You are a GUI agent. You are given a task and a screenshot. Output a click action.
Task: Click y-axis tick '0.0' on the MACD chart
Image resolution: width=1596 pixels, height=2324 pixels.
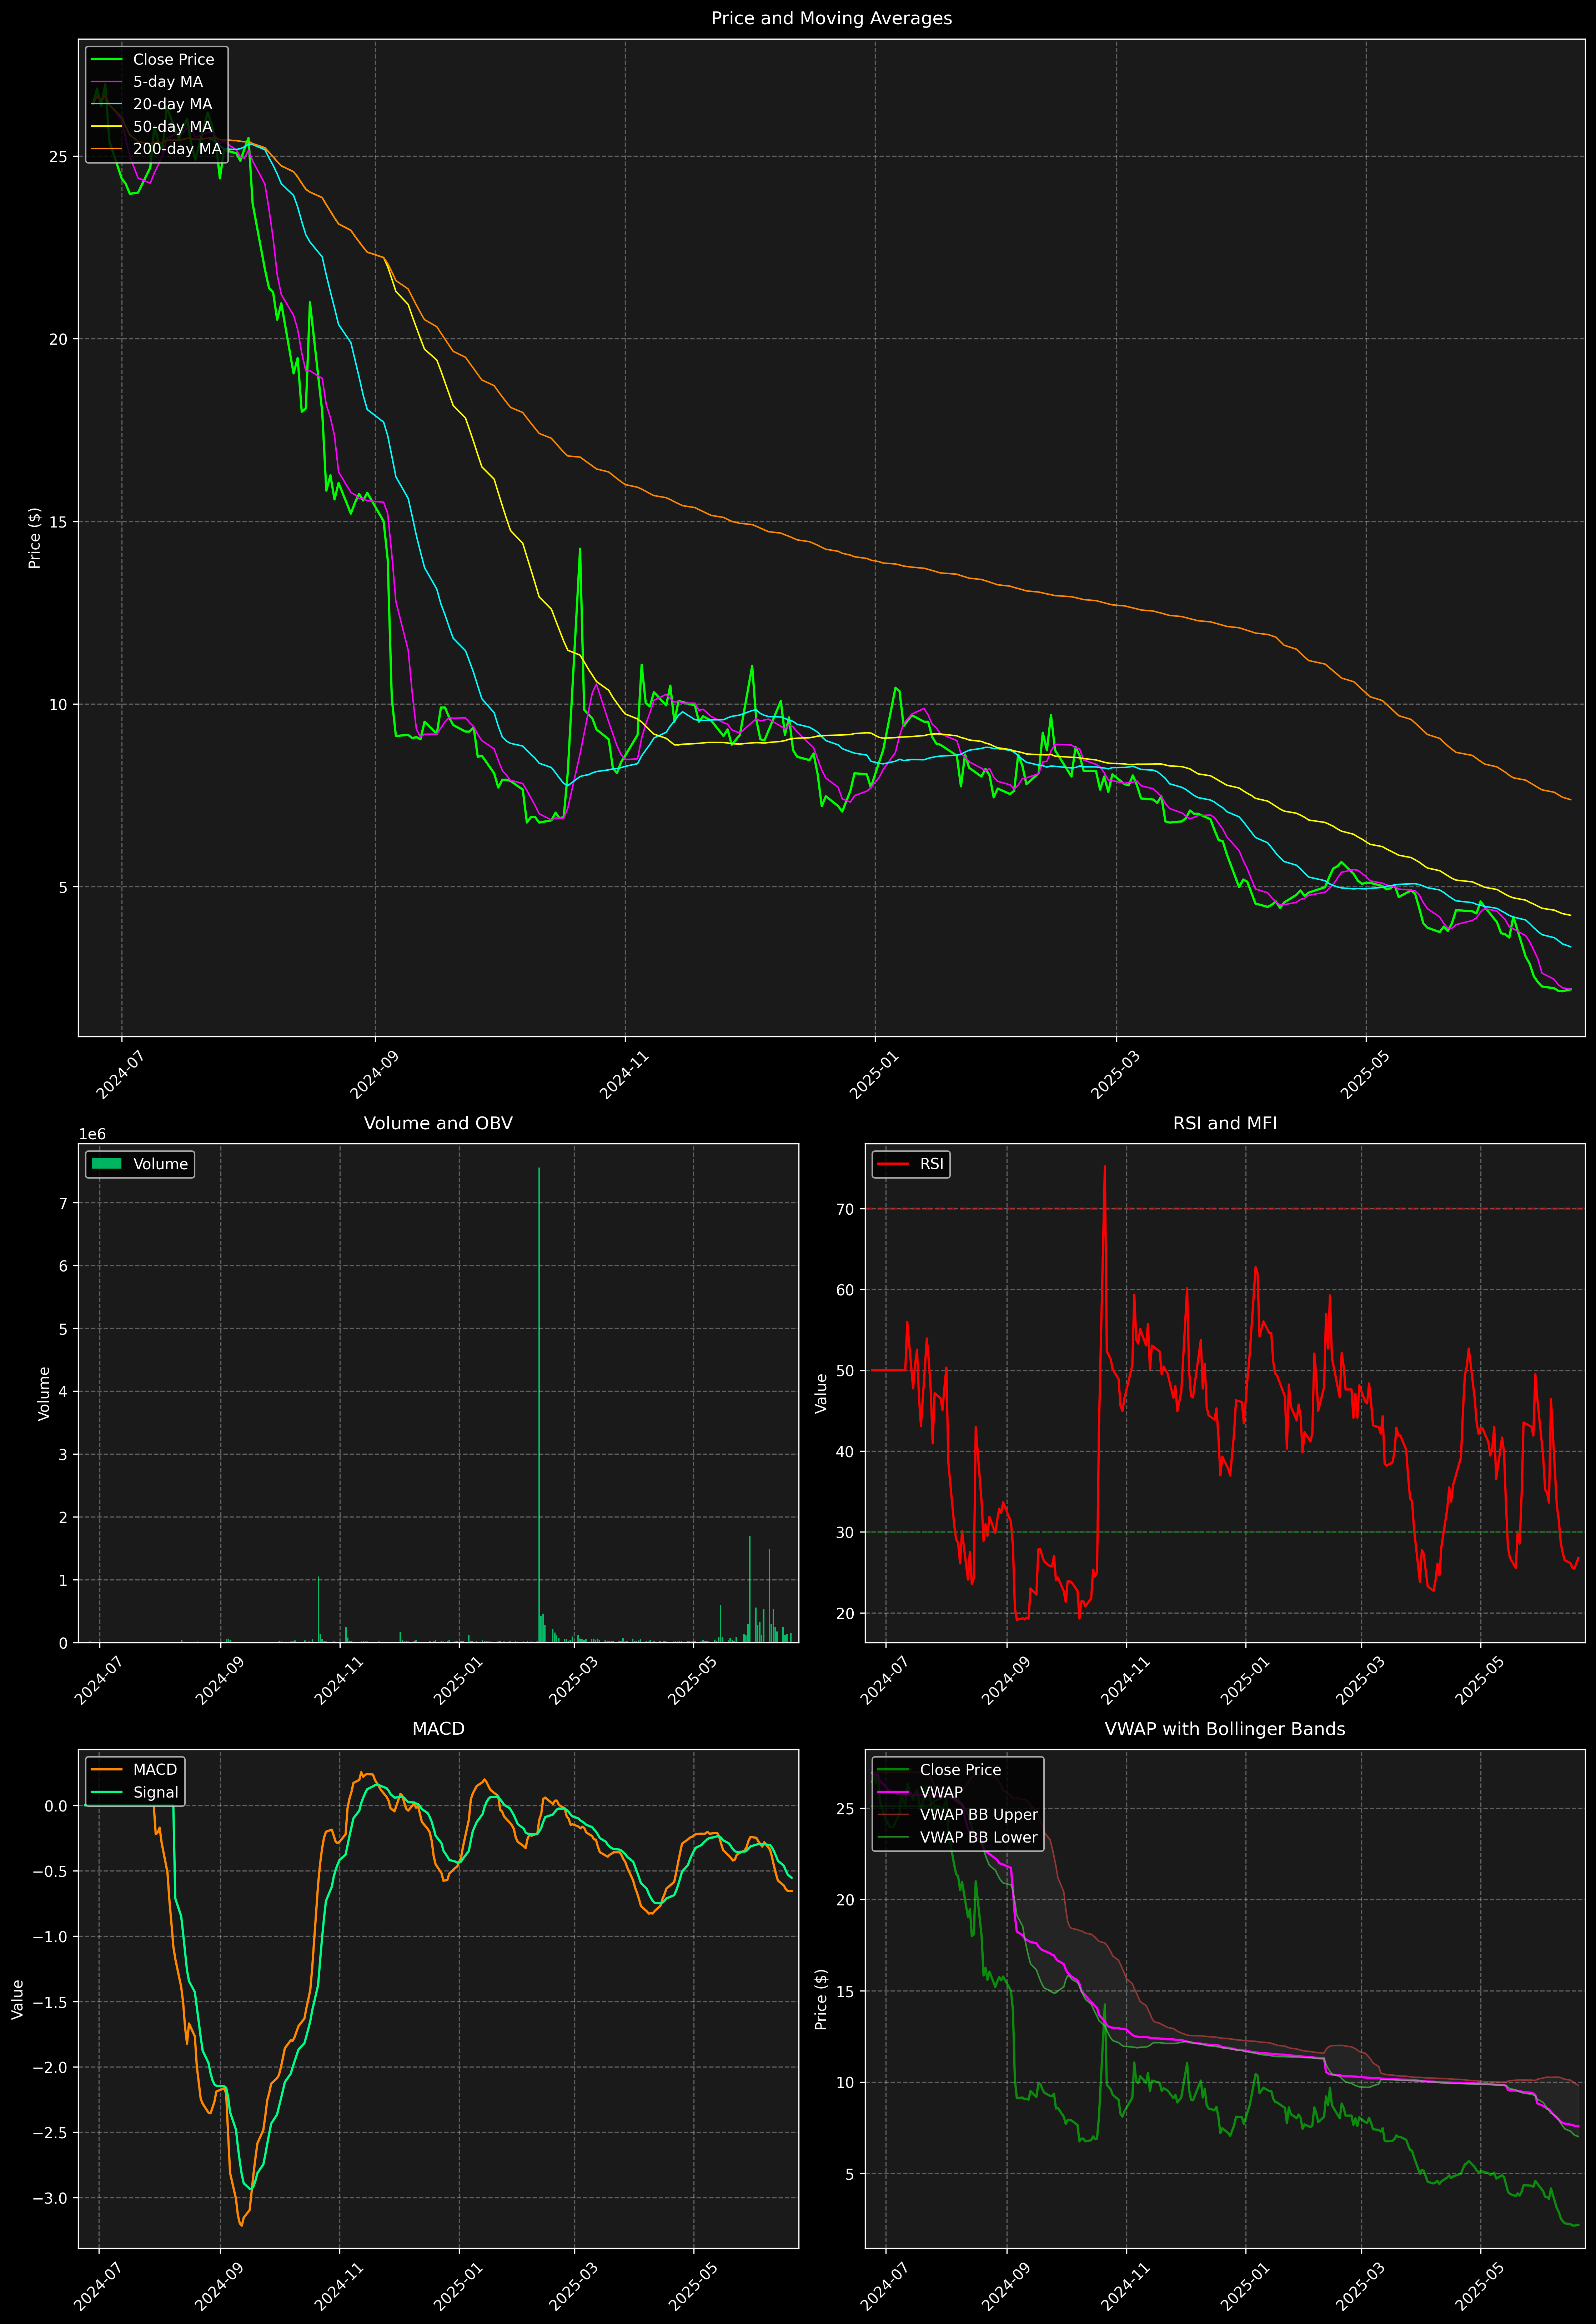(57, 1806)
